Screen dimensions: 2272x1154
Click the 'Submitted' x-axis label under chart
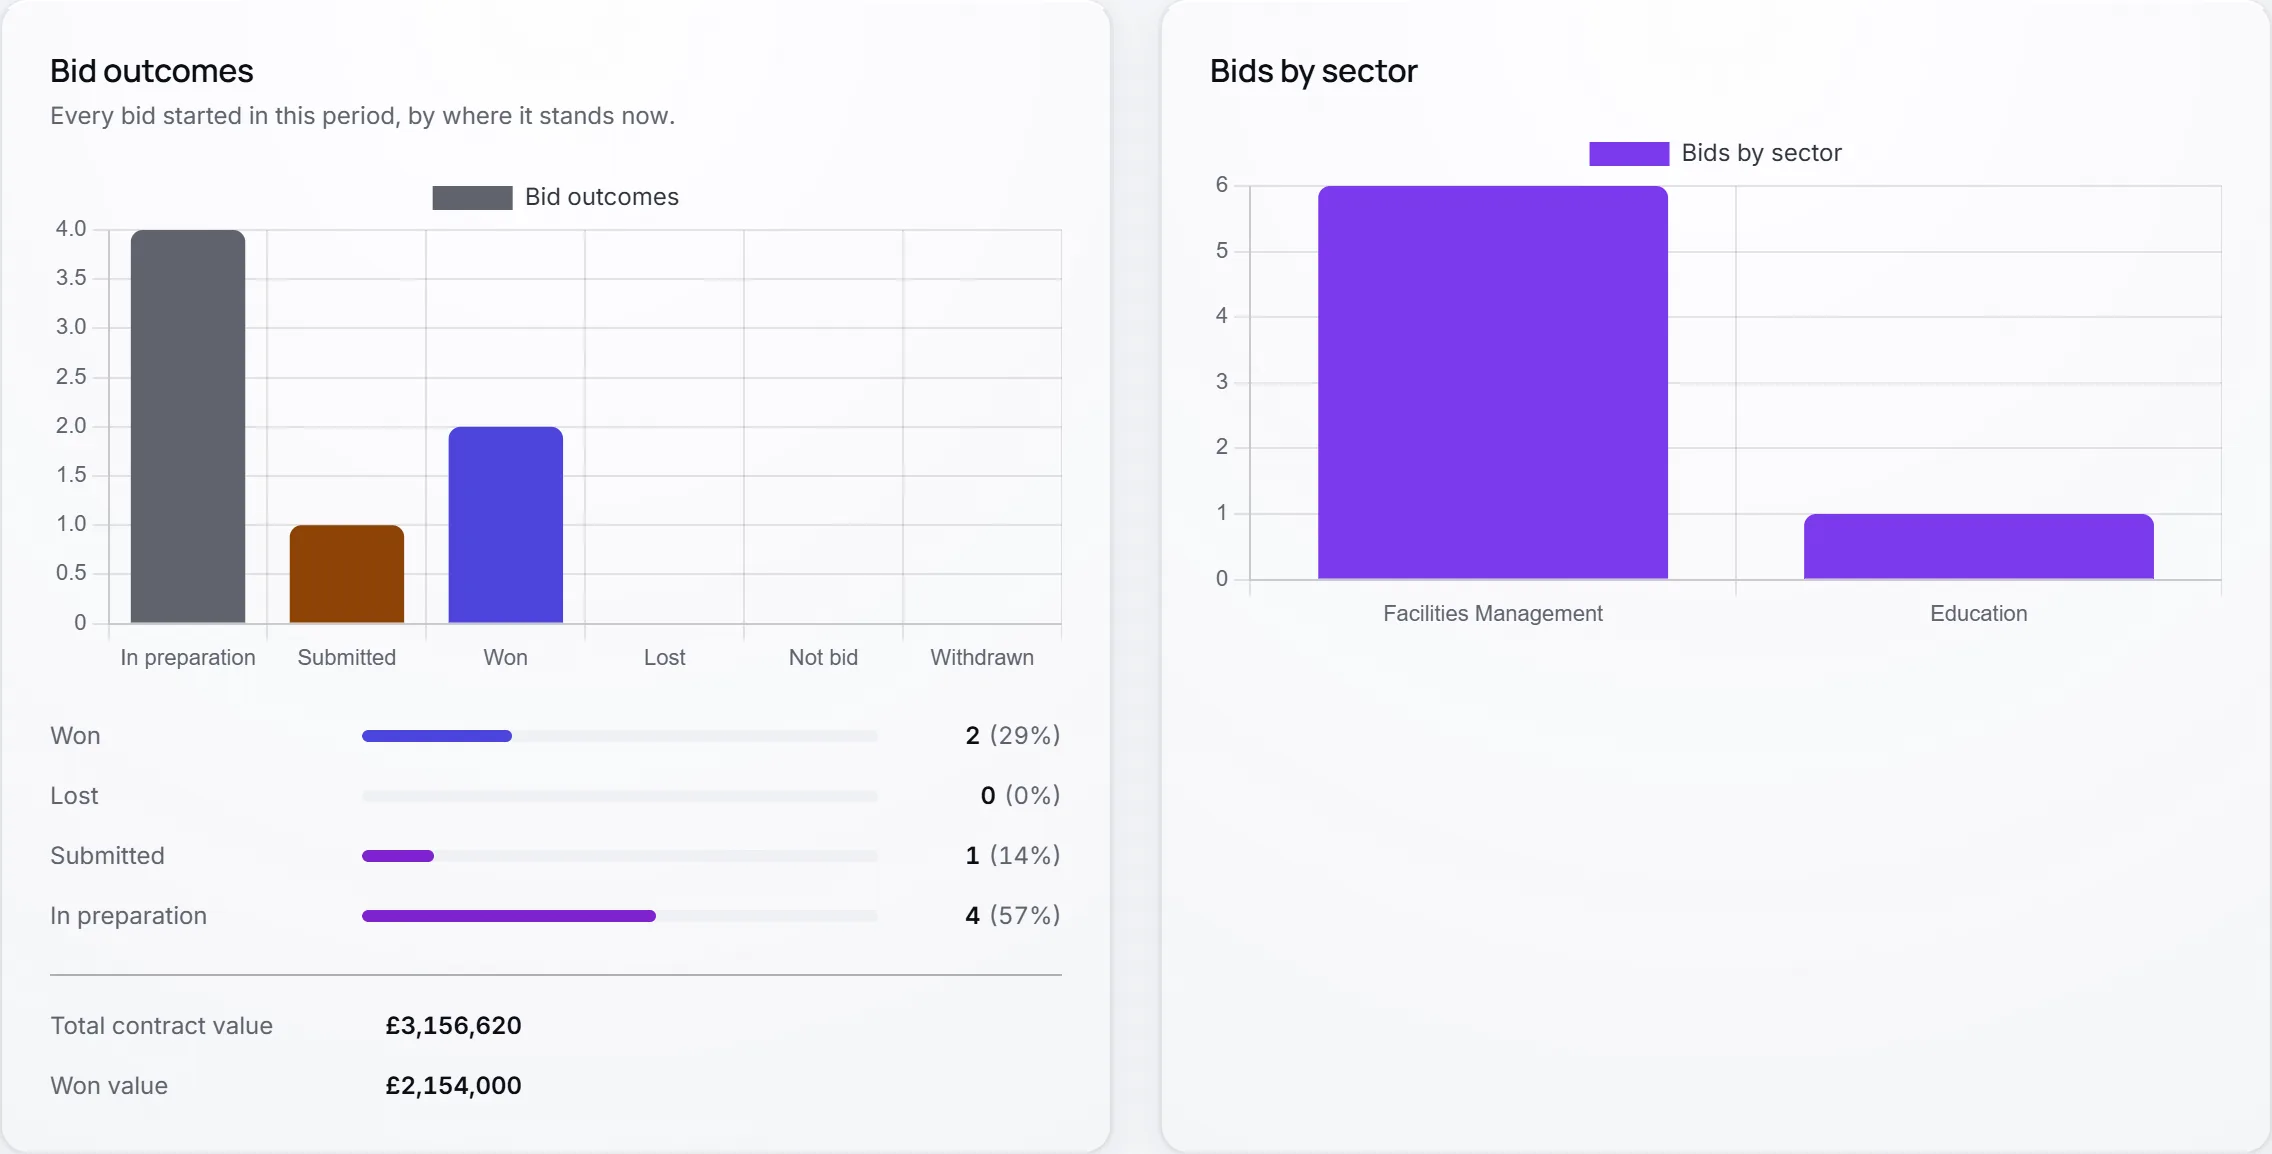tap(347, 657)
